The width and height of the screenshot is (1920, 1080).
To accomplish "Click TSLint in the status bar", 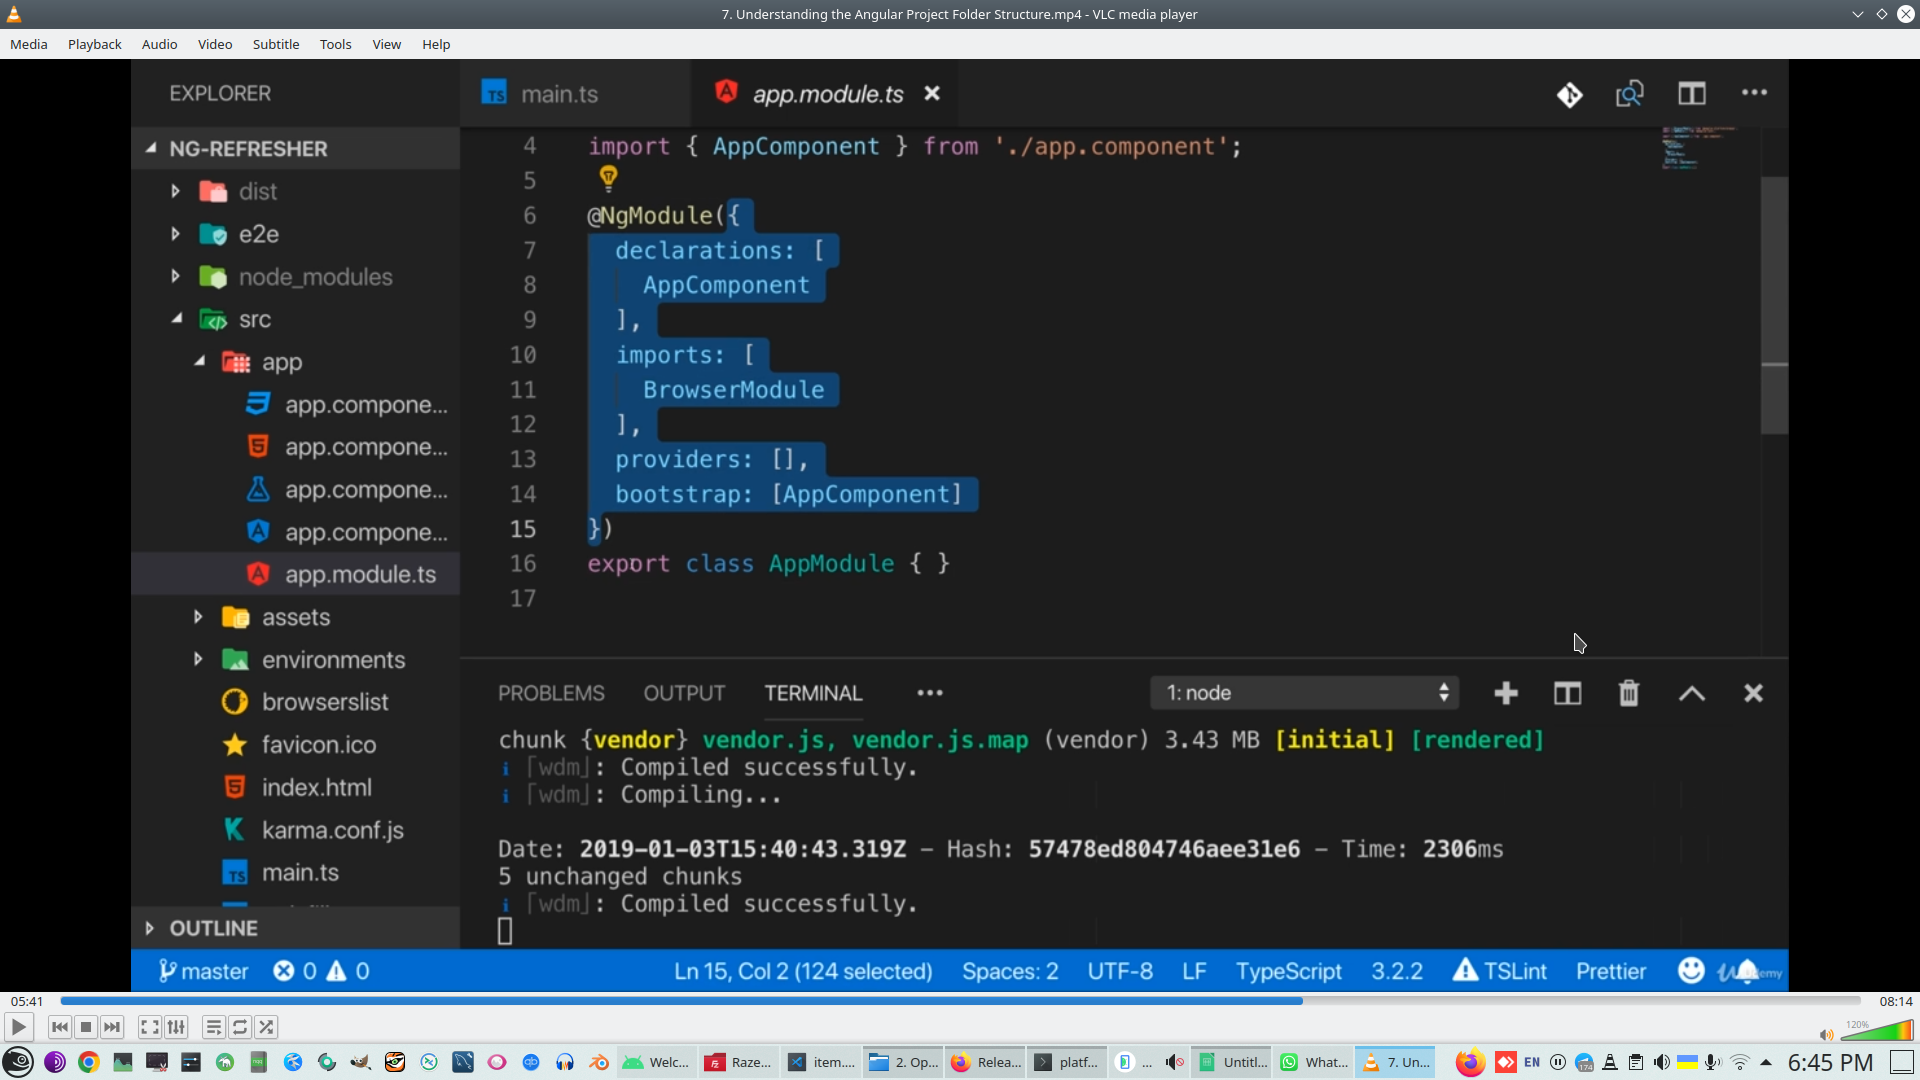I will (x=1499, y=970).
